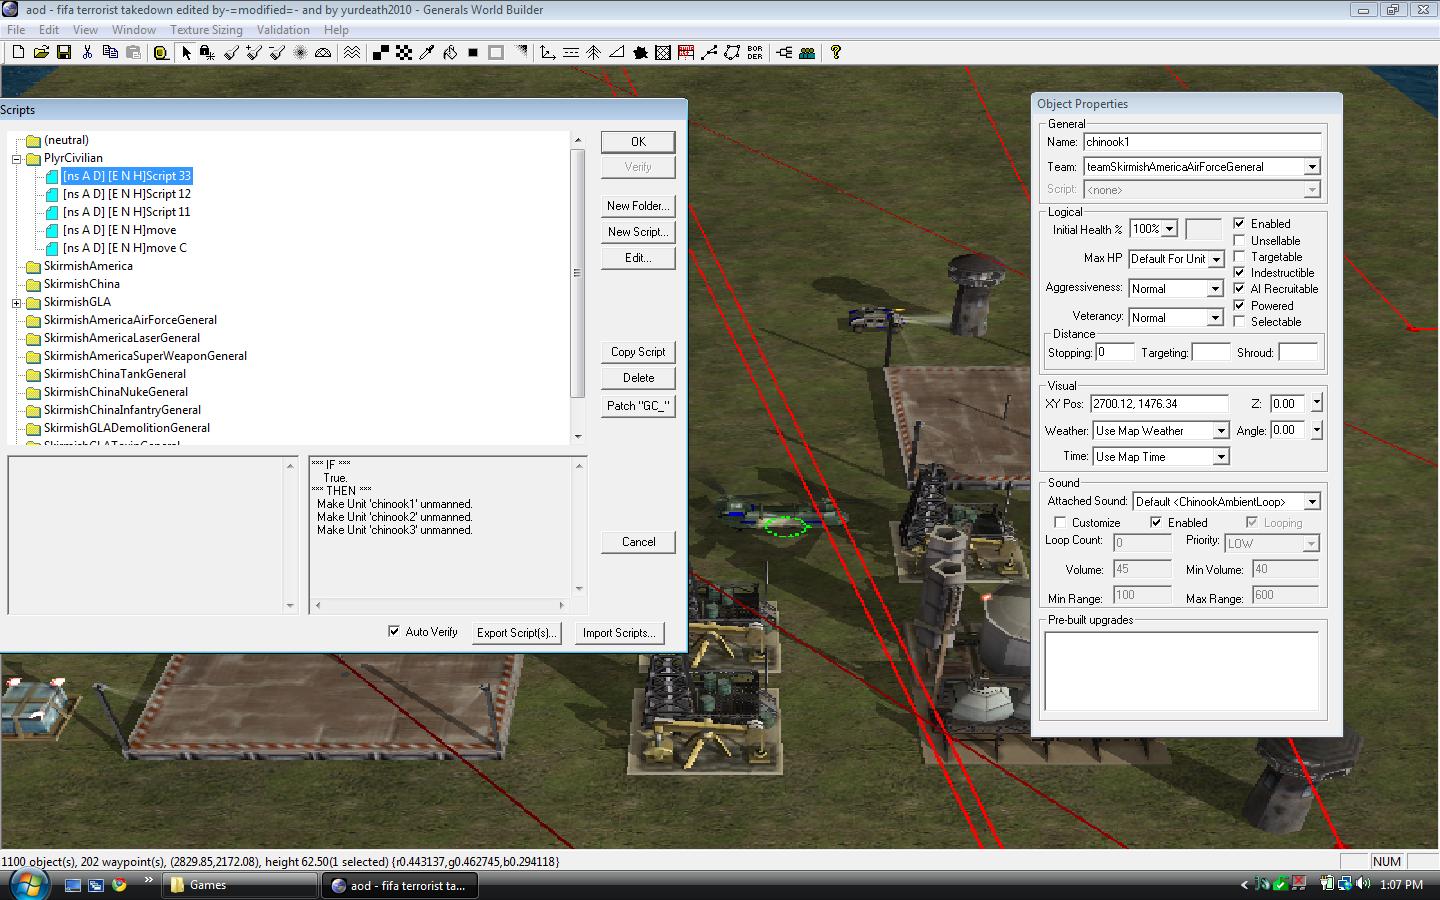Open a file with the folder icon
Screen dimensions: 1440x900
coord(41,53)
